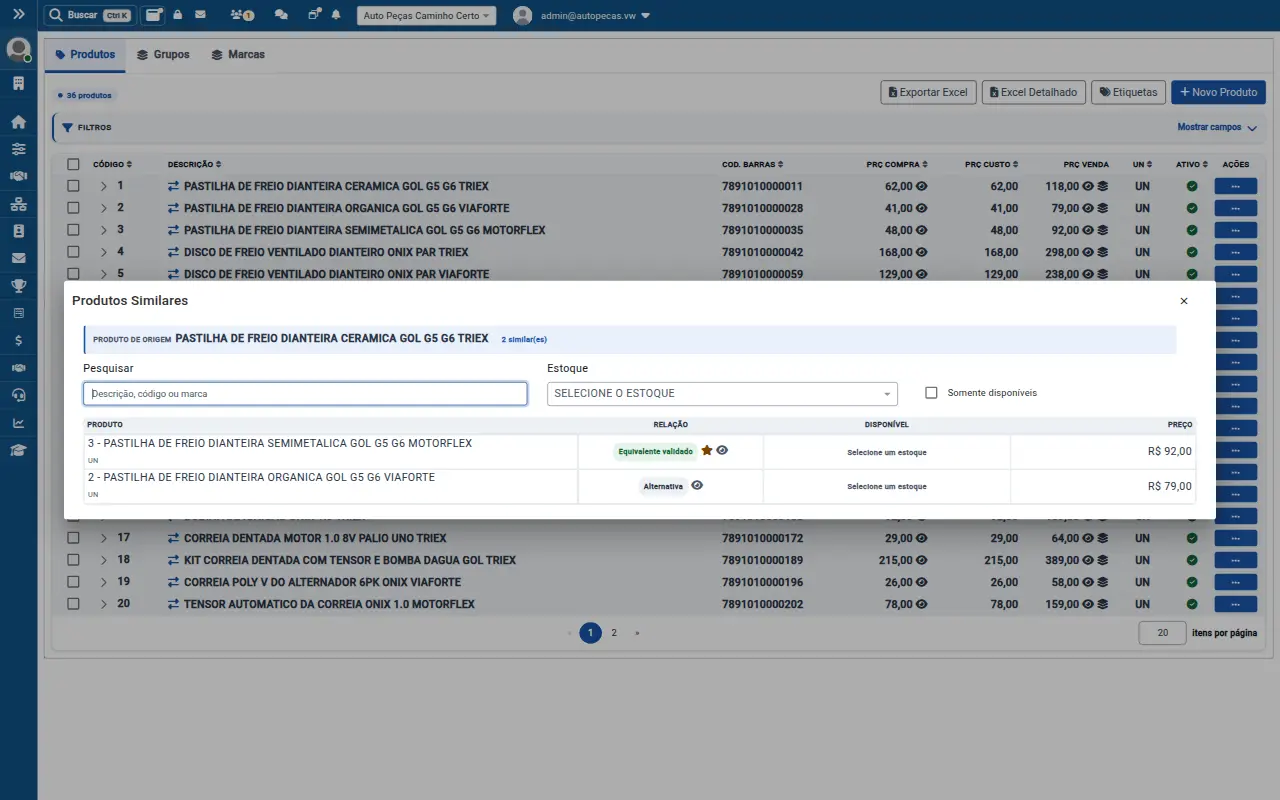
Task: Click the Exportar Excel button
Action: [x=928, y=92]
